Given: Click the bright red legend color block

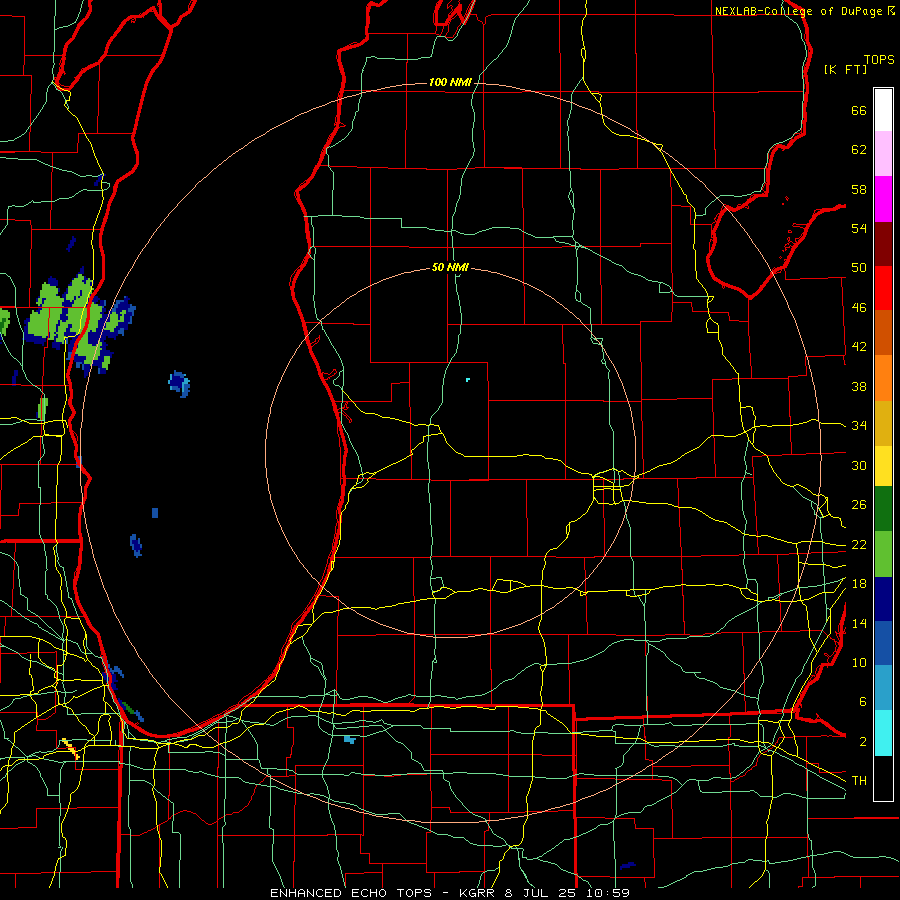Looking at the screenshot, I should [883, 288].
